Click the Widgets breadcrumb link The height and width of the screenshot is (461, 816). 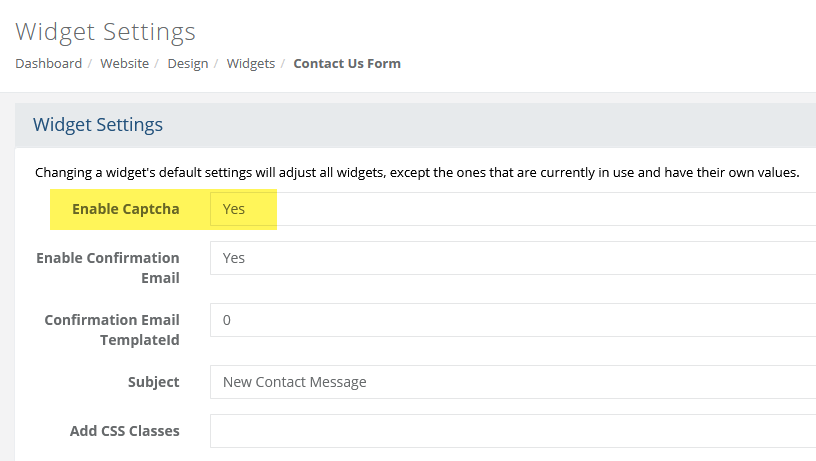(251, 63)
